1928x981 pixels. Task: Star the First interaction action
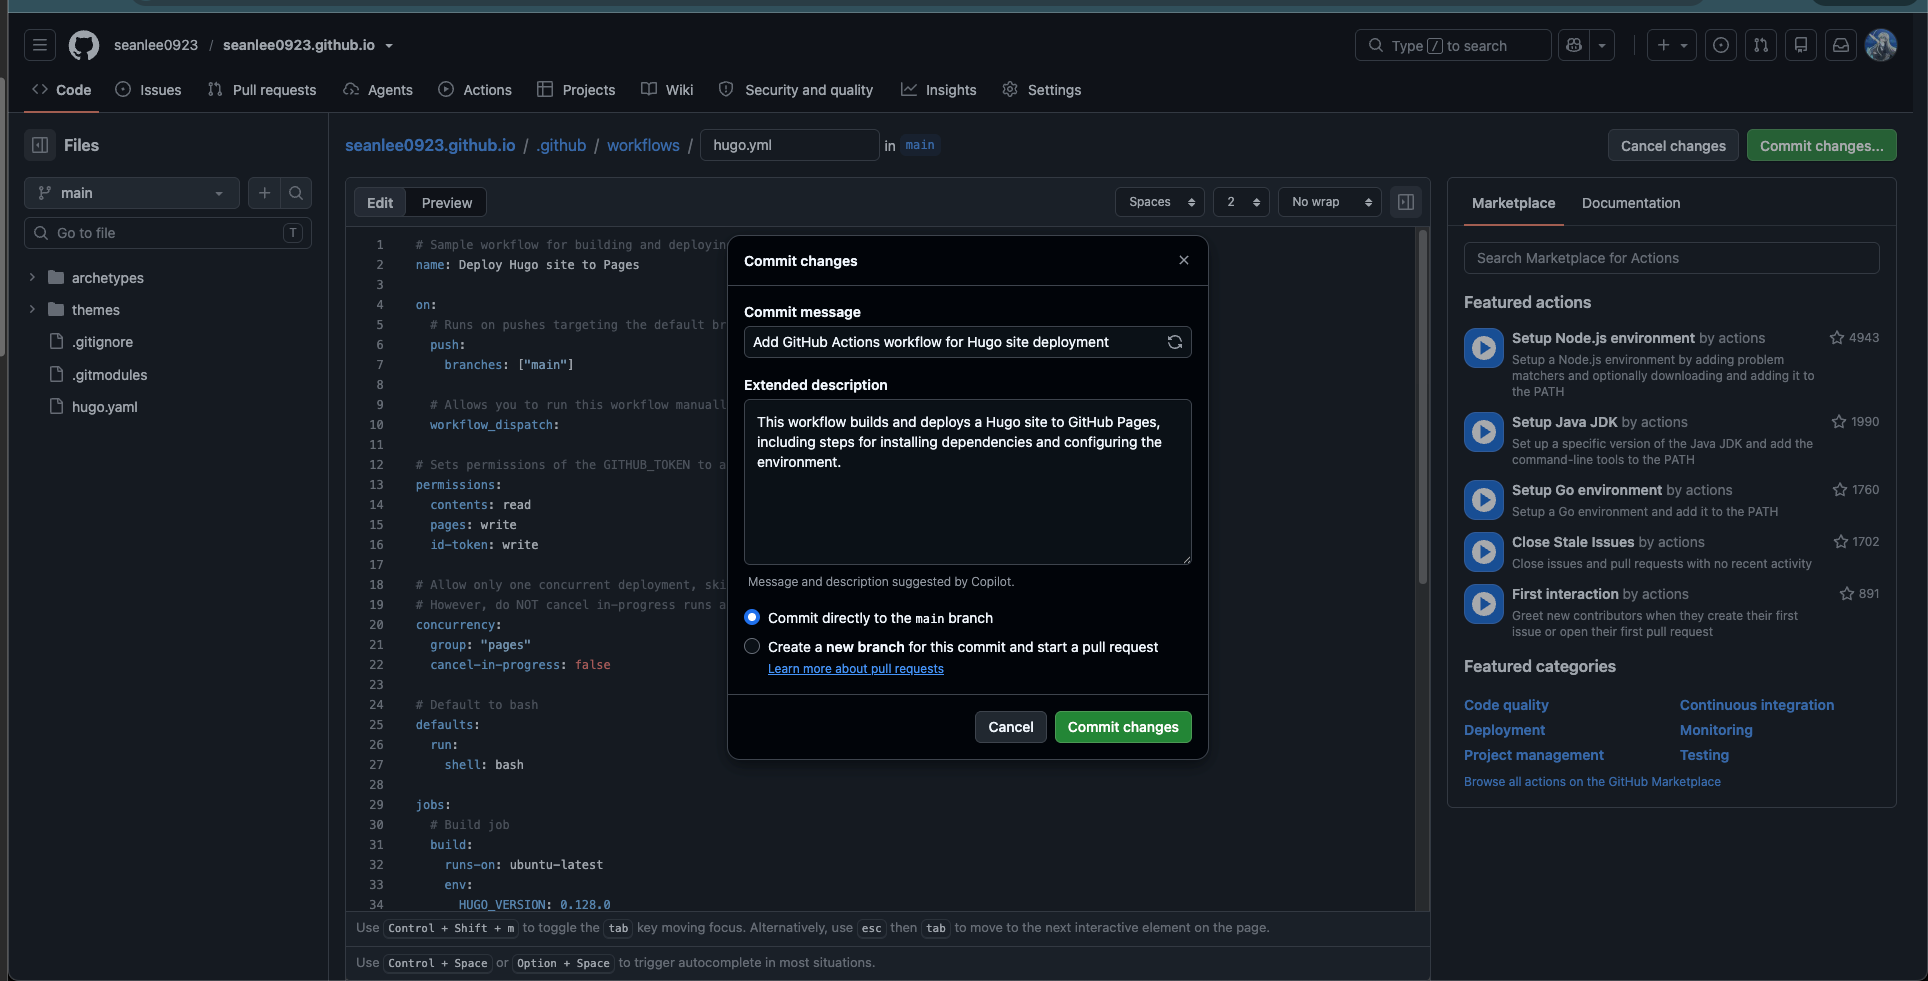[x=1847, y=594]
